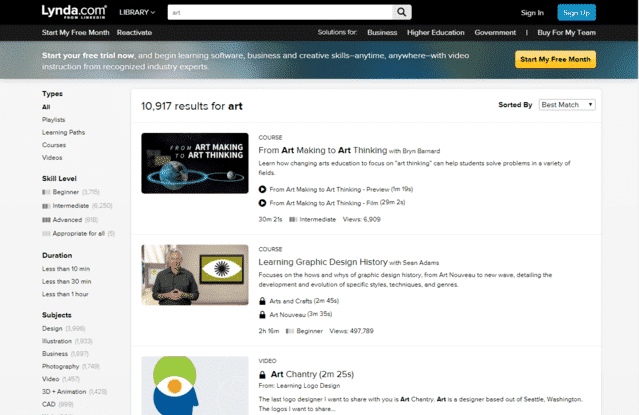The height and width of the screenshot is (415, 639).
Task: Filter results by Learning Paths
Action: 63,132
